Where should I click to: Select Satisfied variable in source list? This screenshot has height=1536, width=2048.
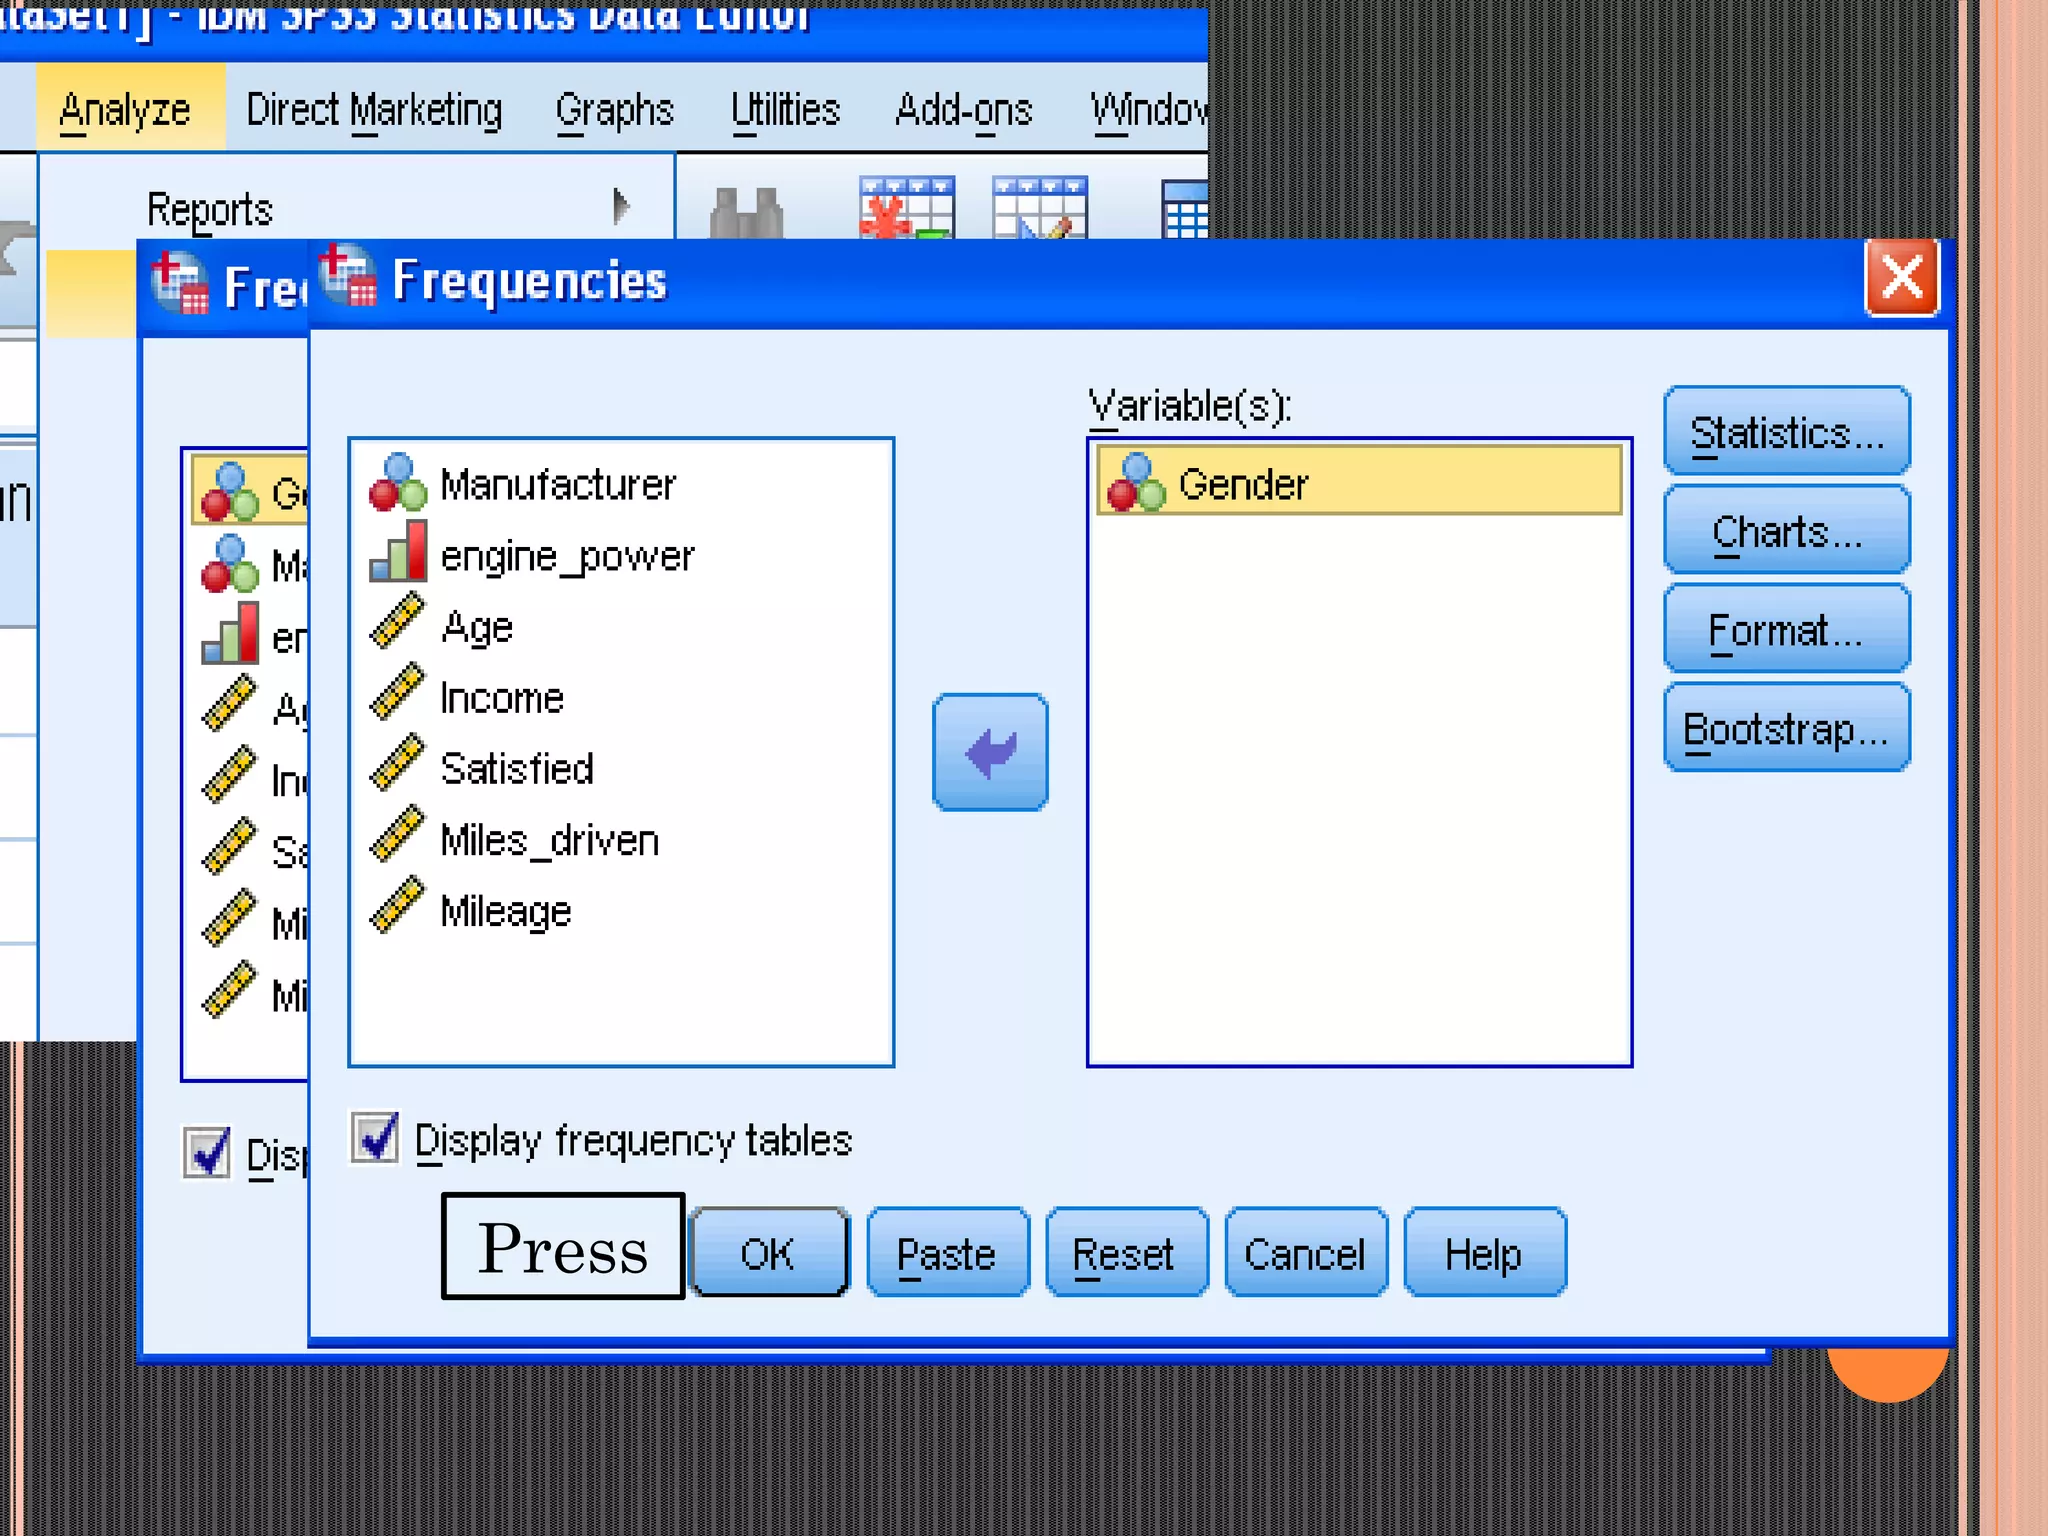(x=517, y=769)
